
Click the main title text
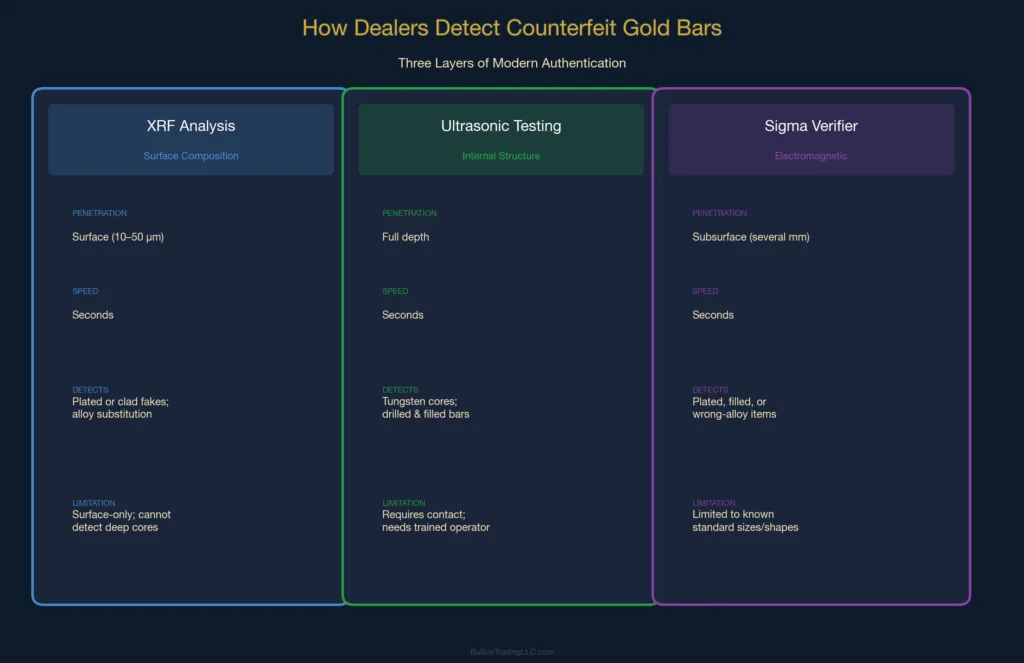pos(512,28)
